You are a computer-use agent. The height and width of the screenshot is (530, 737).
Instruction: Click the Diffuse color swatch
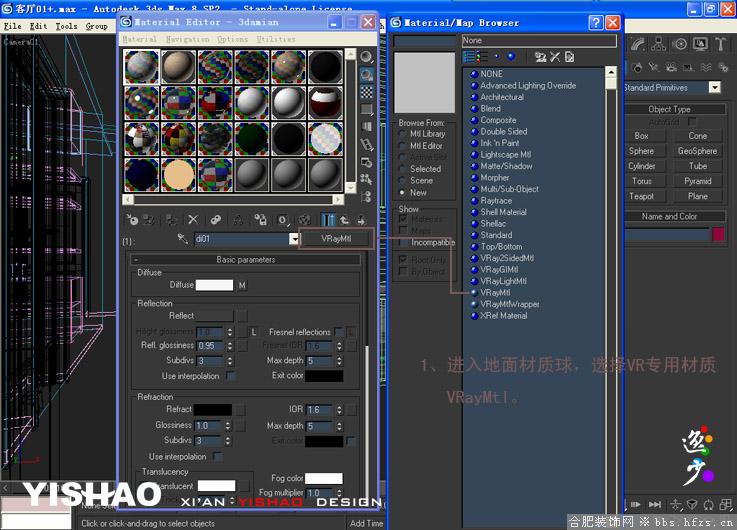[214, 285]
